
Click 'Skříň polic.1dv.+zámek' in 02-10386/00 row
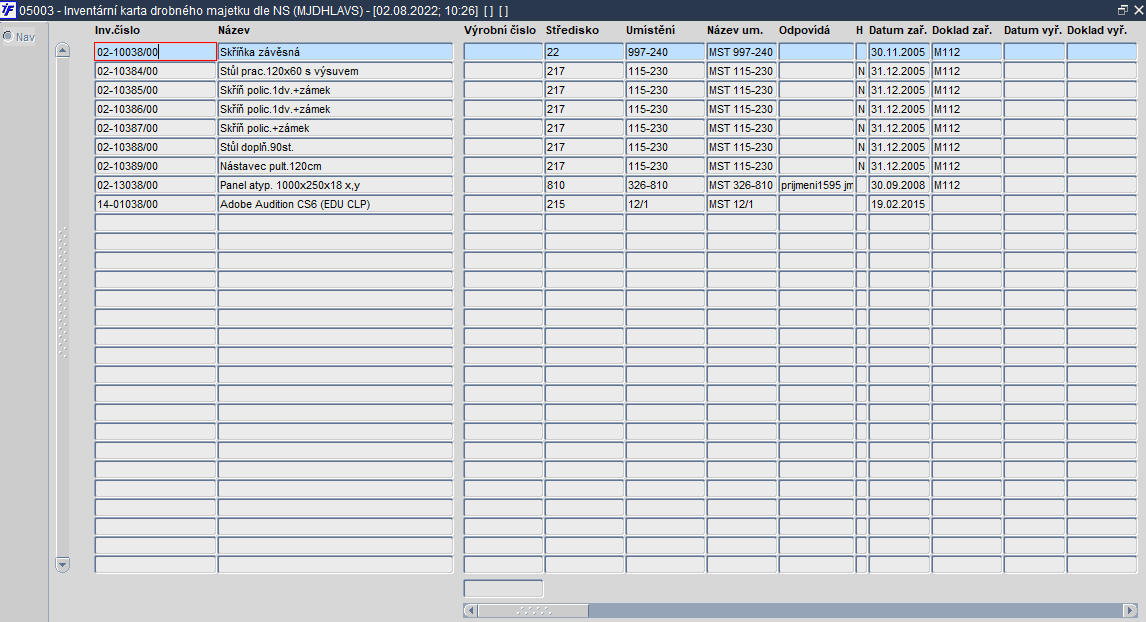point(335,109)
